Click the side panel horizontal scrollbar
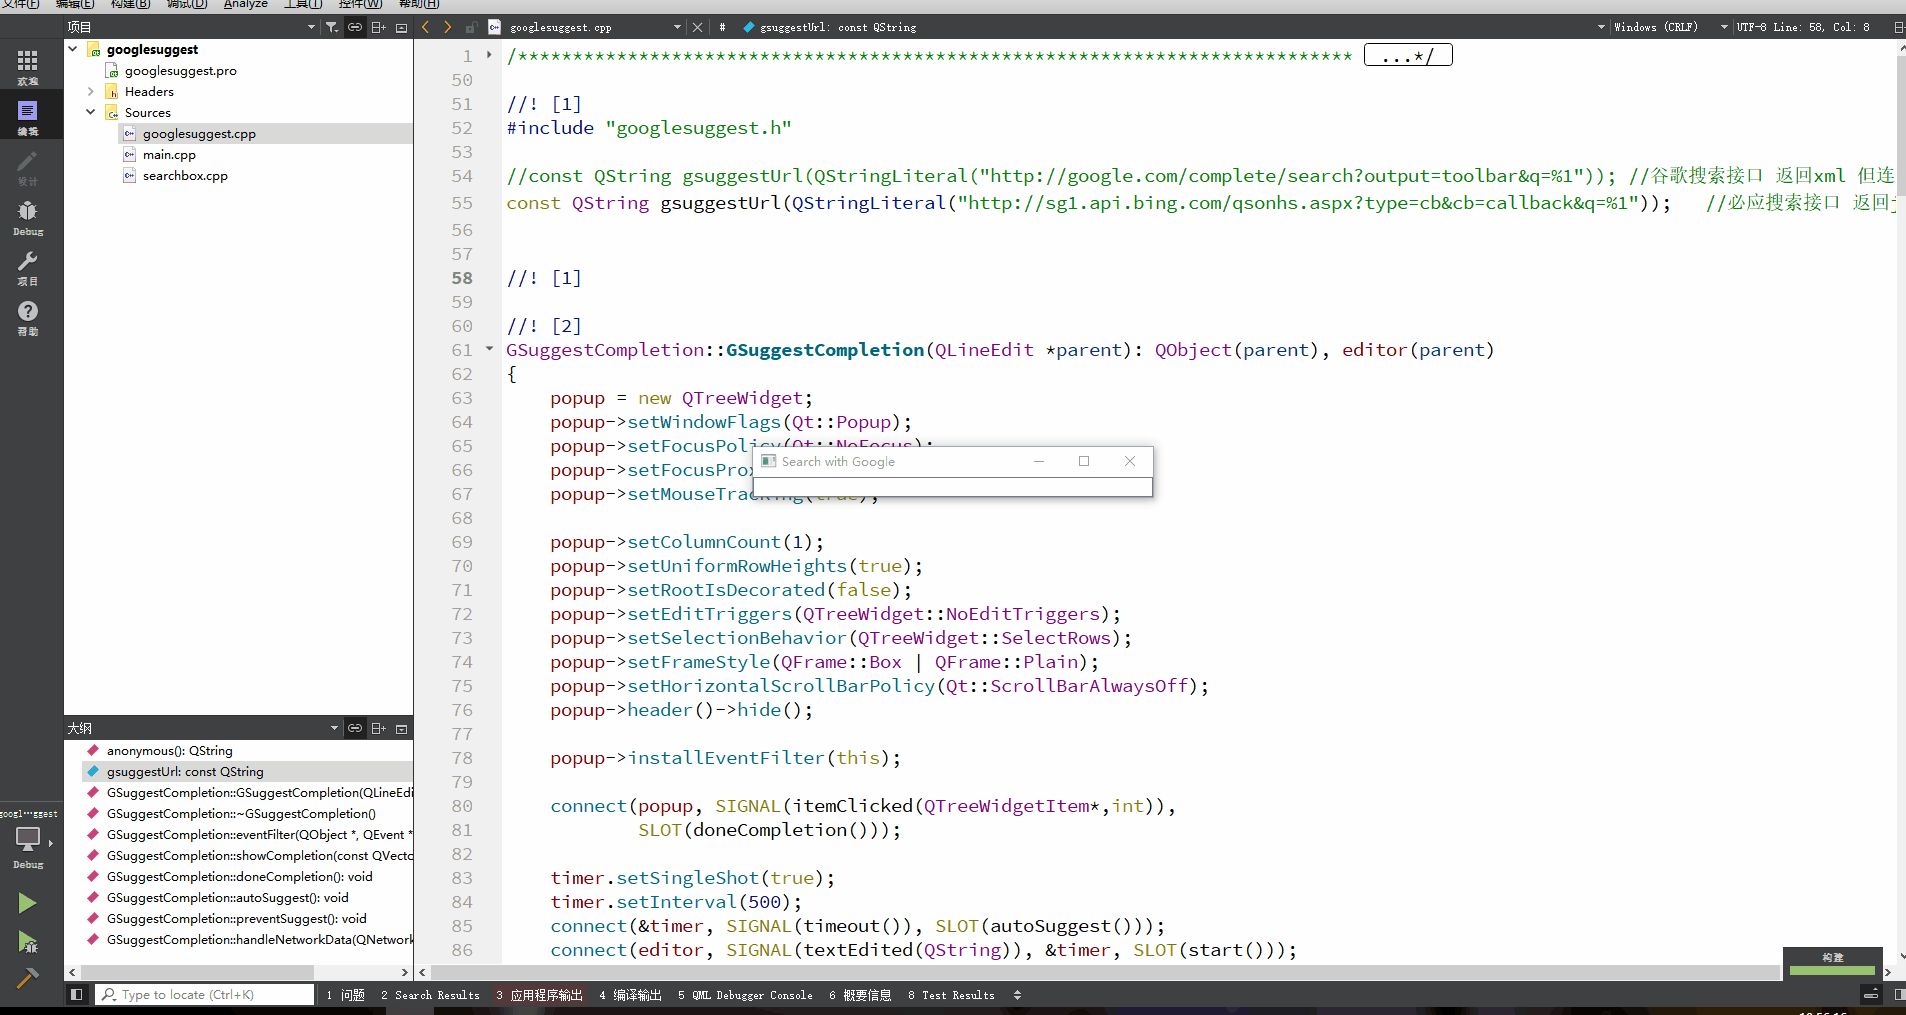 coord(198,972)
